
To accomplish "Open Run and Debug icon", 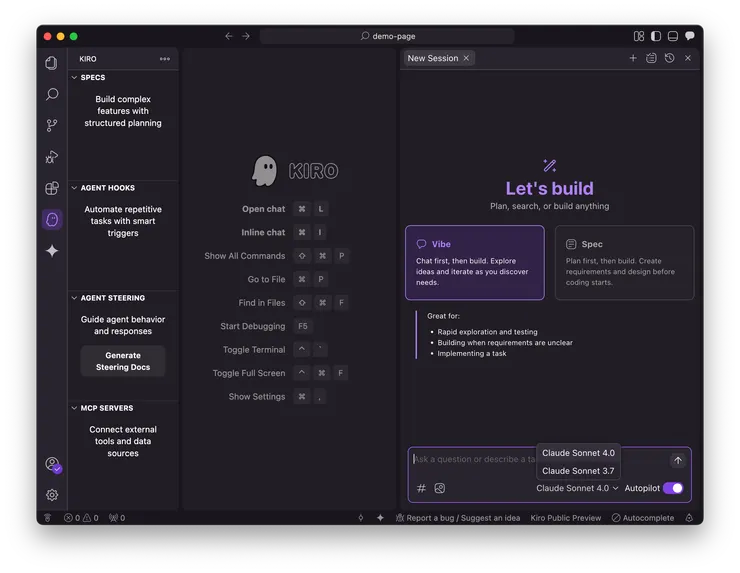I will coord(52,157).
